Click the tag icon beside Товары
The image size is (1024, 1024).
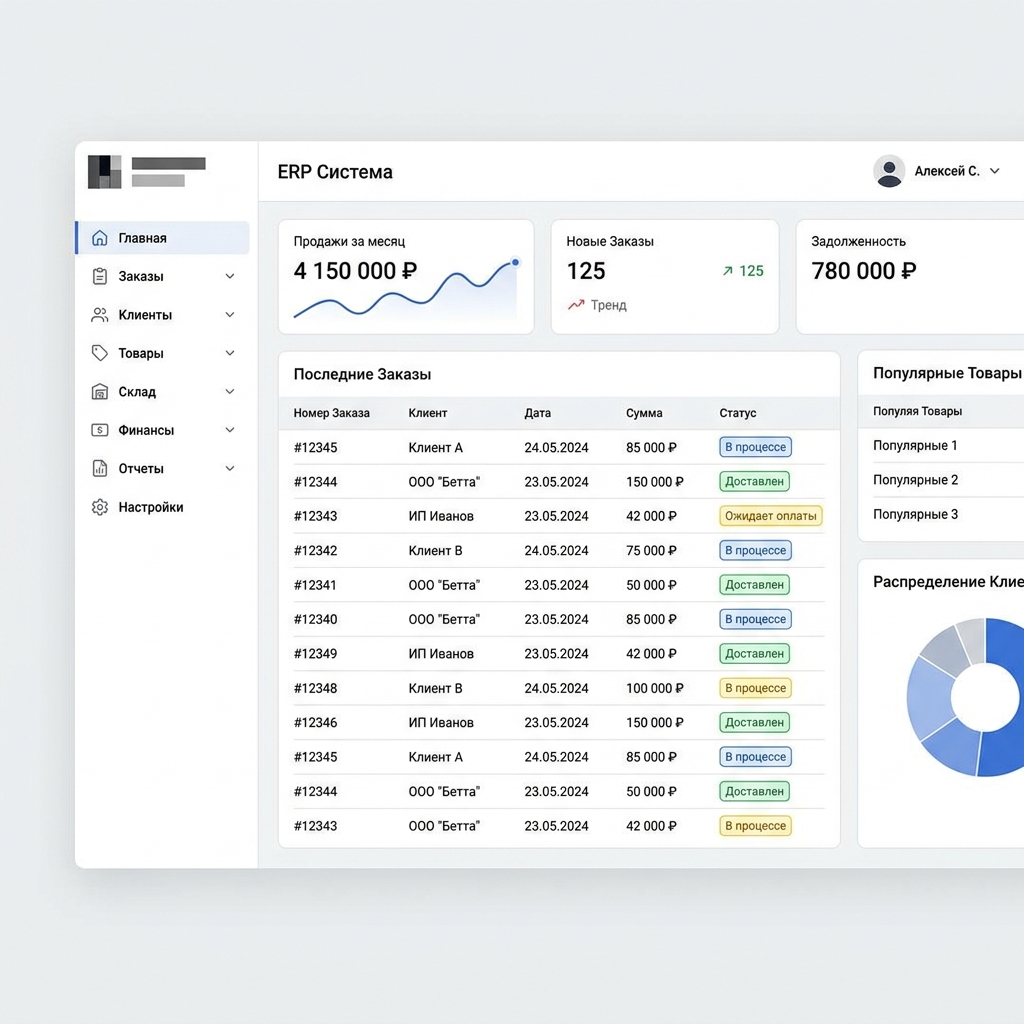pos(99,353)
